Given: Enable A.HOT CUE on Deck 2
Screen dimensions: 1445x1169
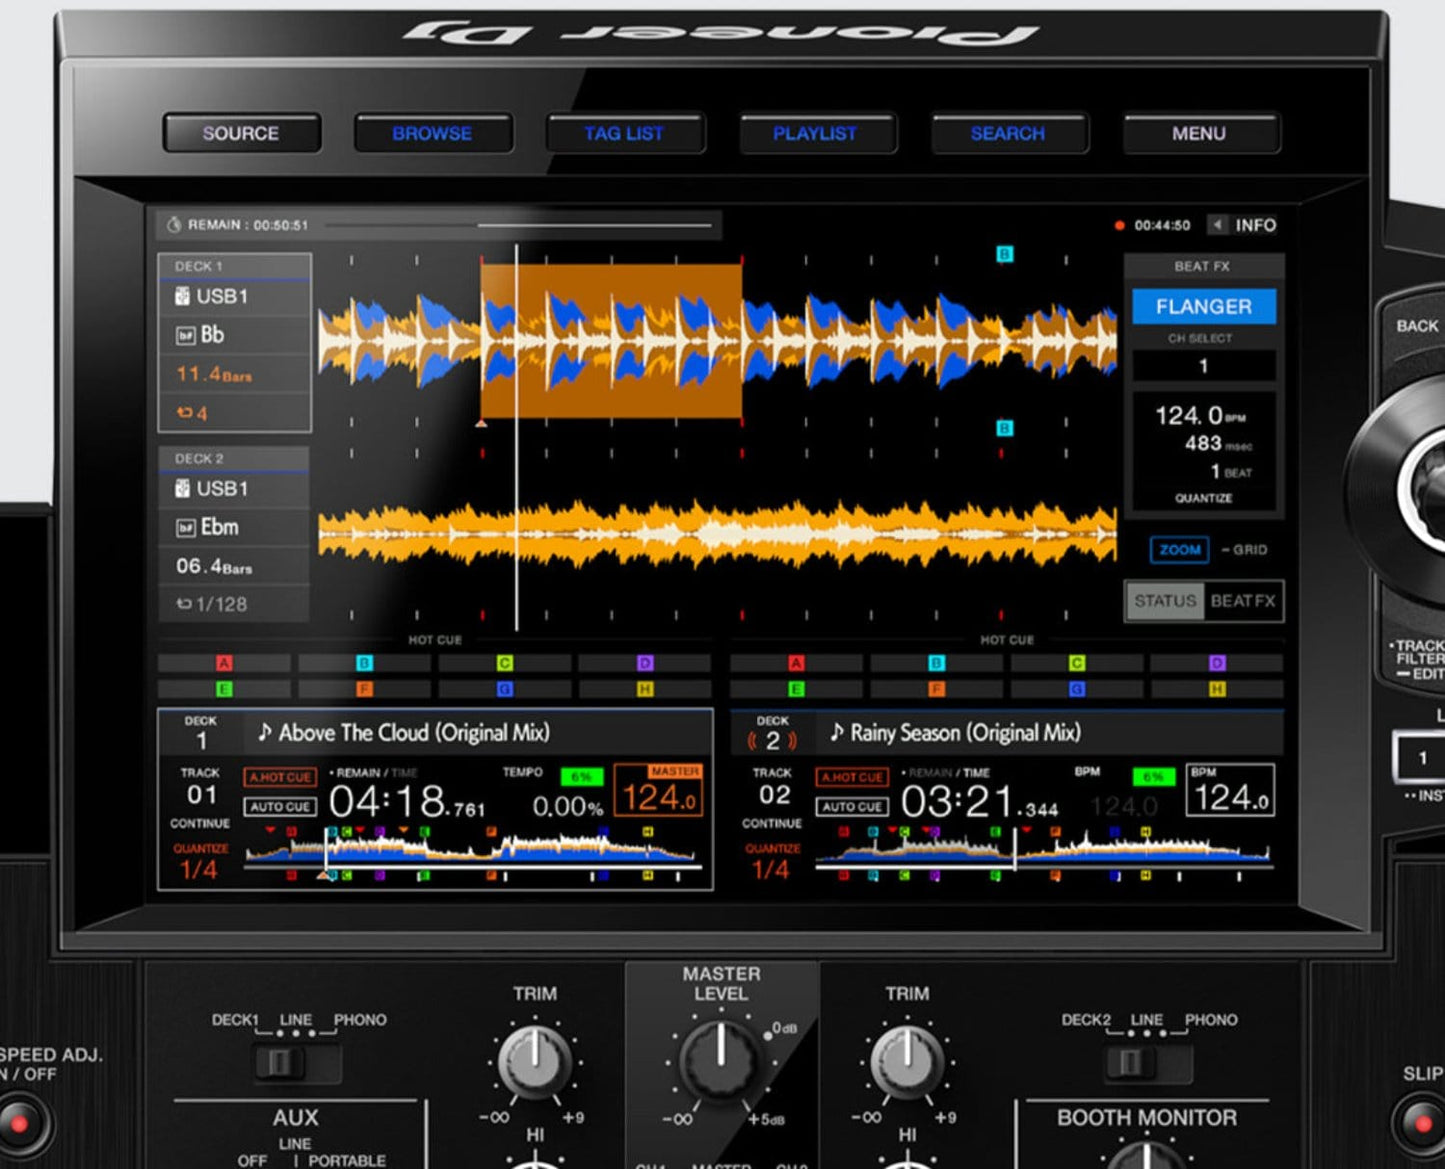Looking at the screenshot, I should [x=852, y=777].
